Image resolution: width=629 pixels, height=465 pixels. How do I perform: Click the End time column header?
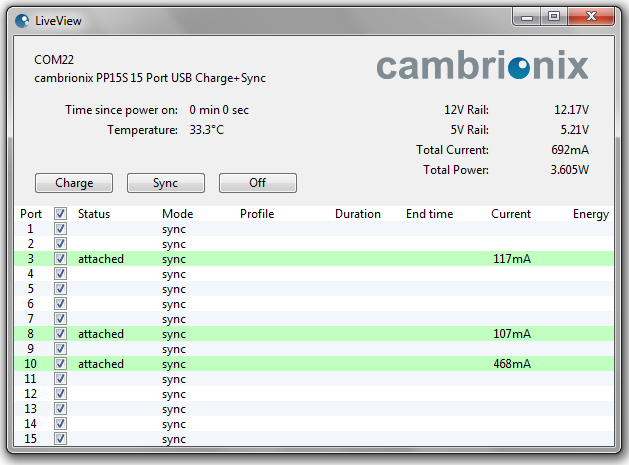point(430,214)
